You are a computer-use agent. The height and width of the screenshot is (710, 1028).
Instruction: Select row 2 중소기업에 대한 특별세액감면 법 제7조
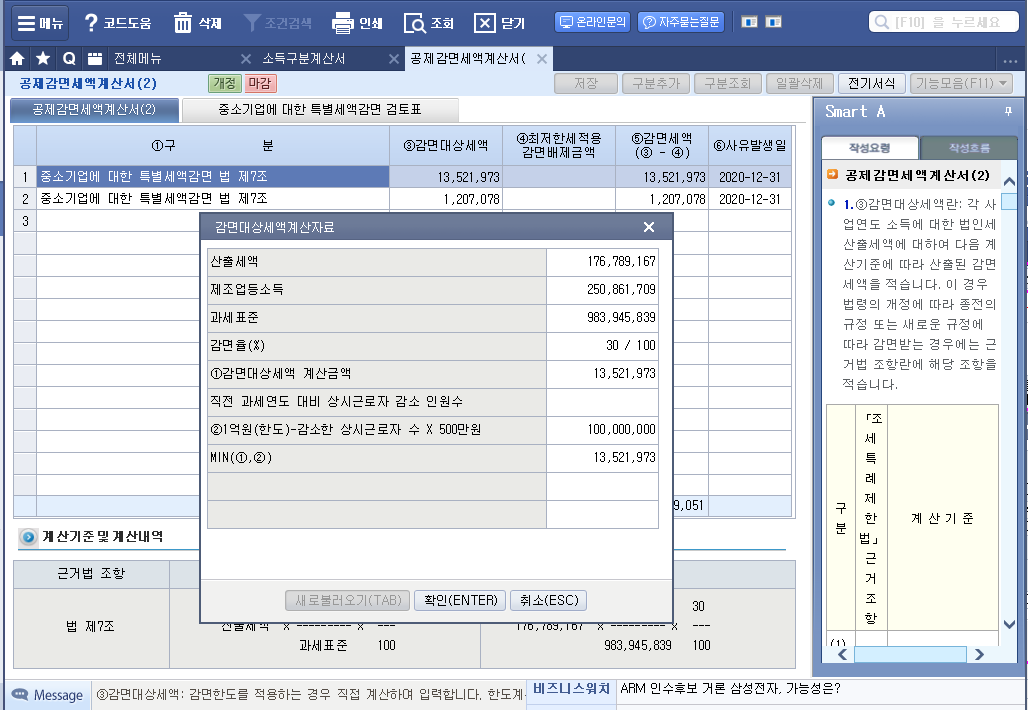[213, 199]
